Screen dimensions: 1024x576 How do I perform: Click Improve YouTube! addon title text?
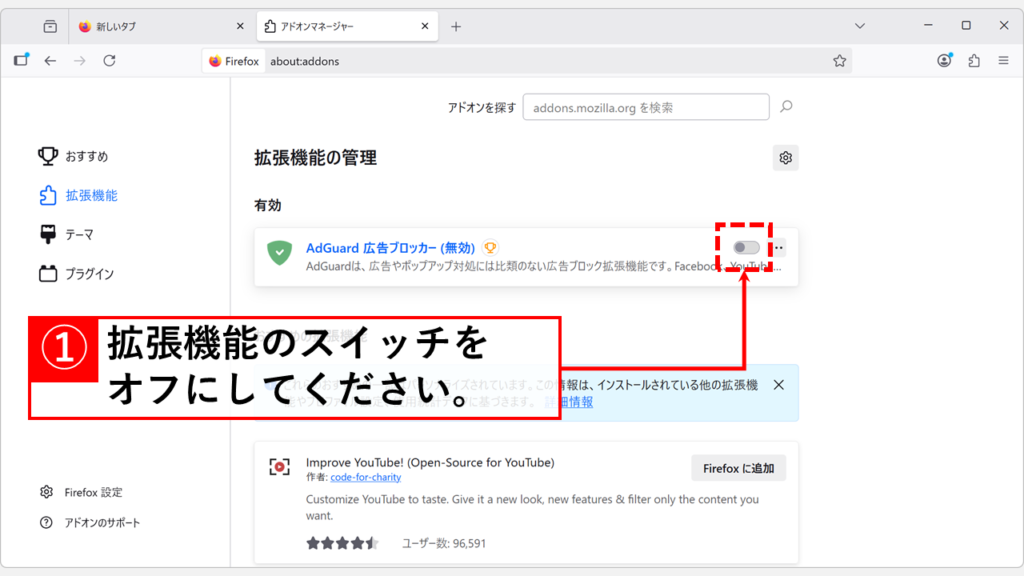tap(430, 462)
